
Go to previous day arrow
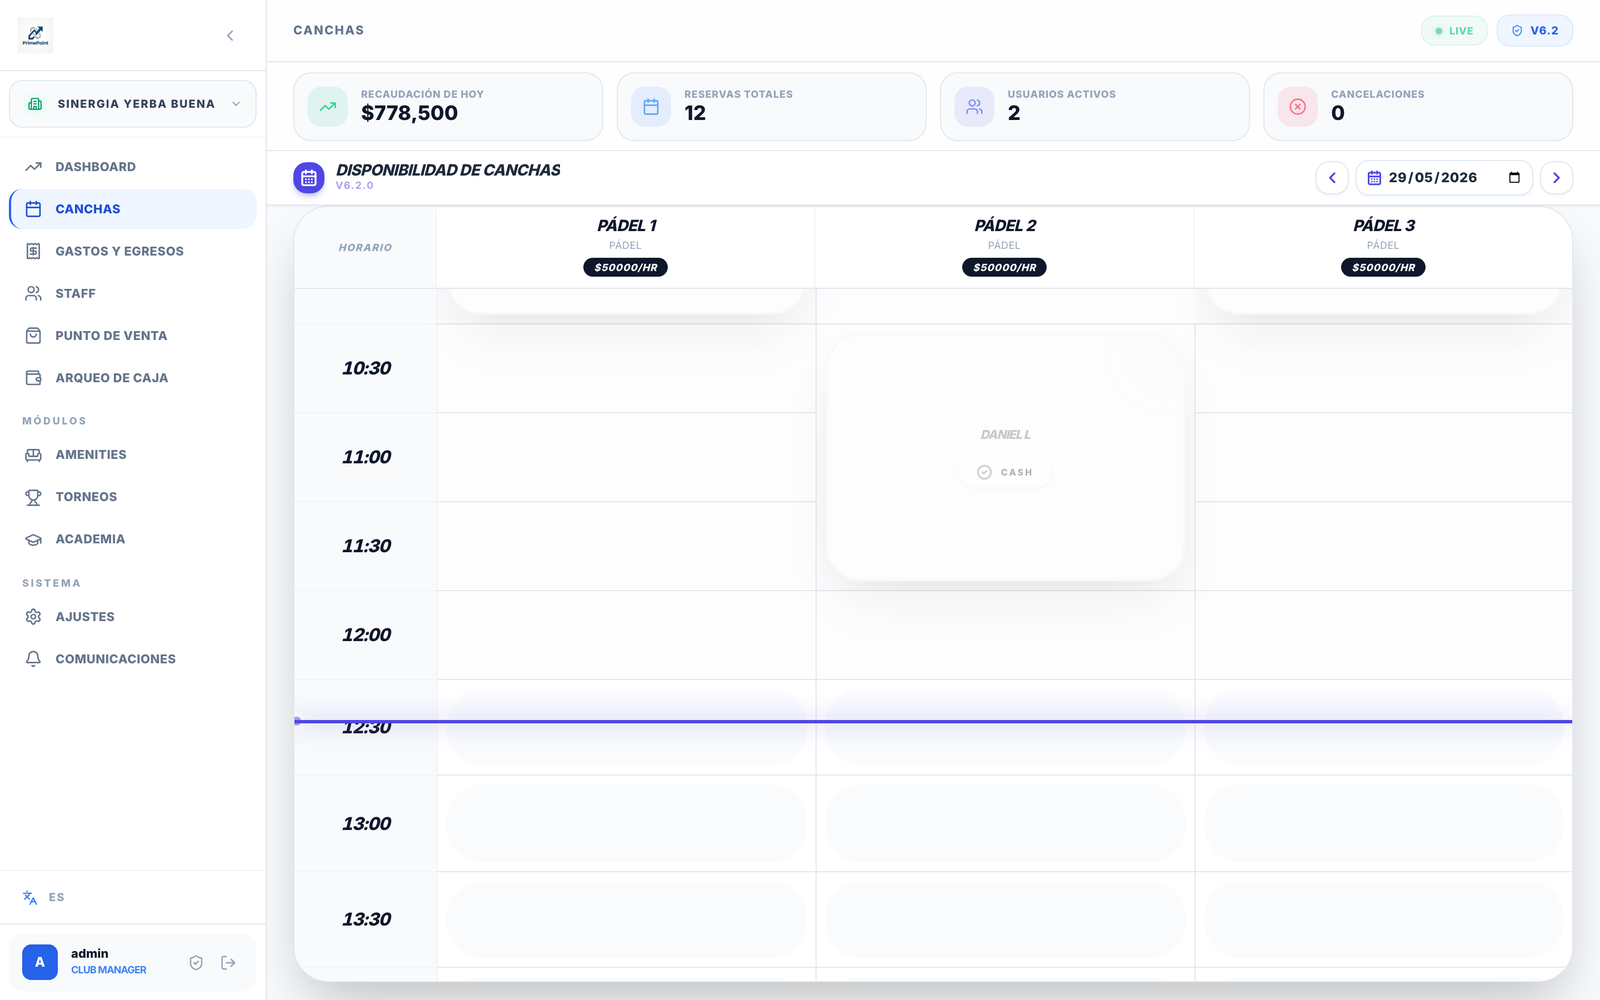1332,178
